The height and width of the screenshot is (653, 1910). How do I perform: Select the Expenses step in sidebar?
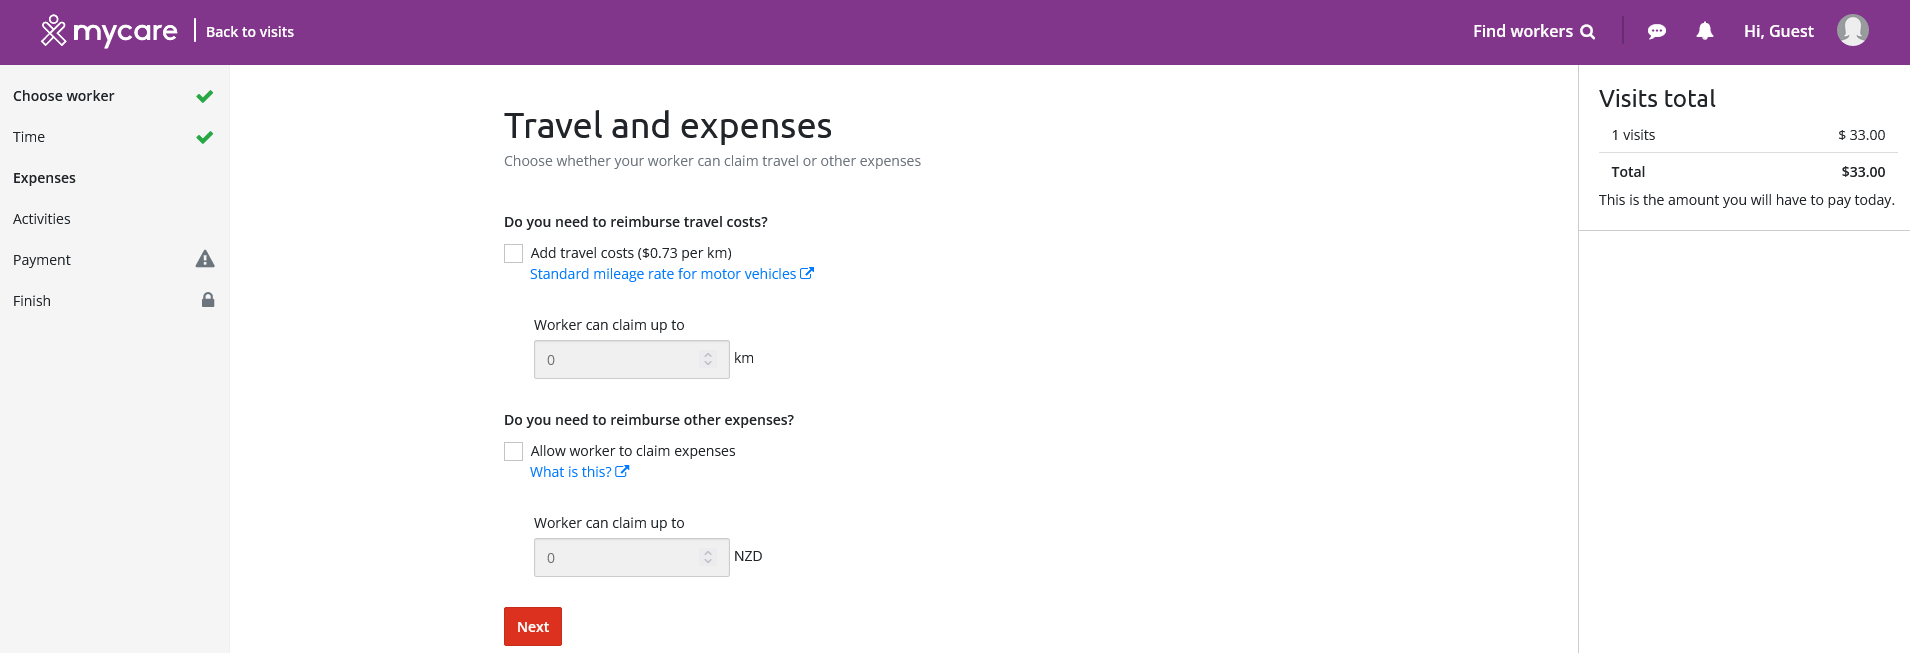(x=44, y=178)
